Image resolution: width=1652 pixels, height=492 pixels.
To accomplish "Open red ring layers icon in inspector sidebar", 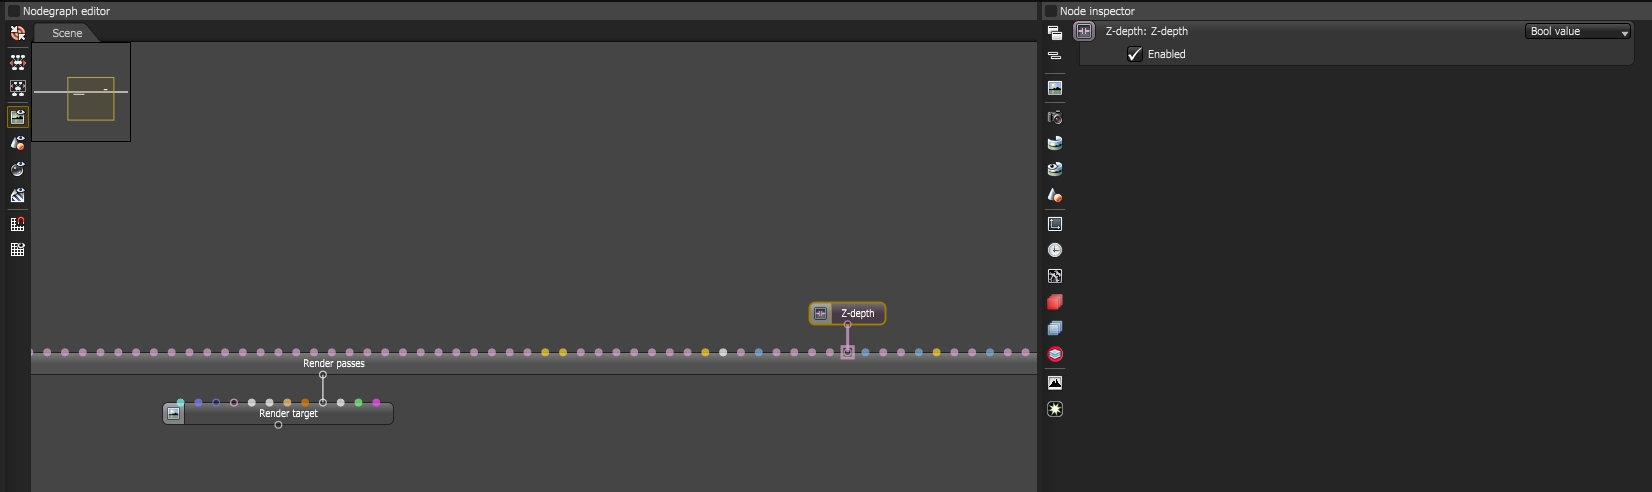I will [1054, 354].
